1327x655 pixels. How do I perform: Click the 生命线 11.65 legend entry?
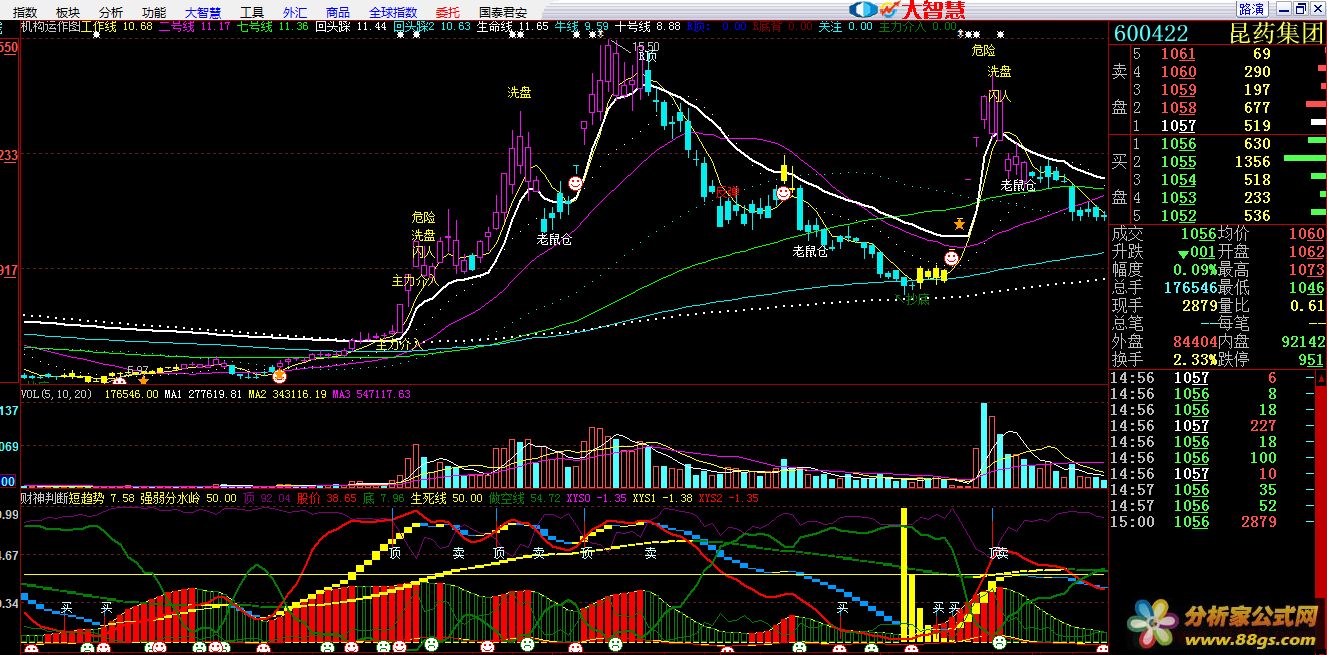513,27
